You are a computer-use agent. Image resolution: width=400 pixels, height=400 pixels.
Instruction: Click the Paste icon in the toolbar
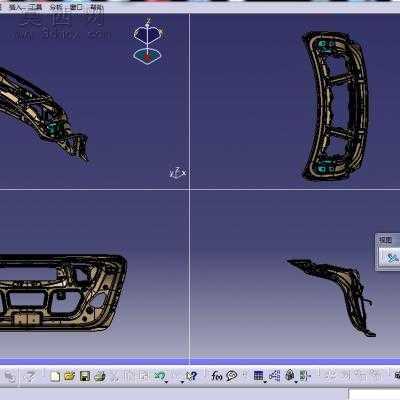tap(144, 377)
